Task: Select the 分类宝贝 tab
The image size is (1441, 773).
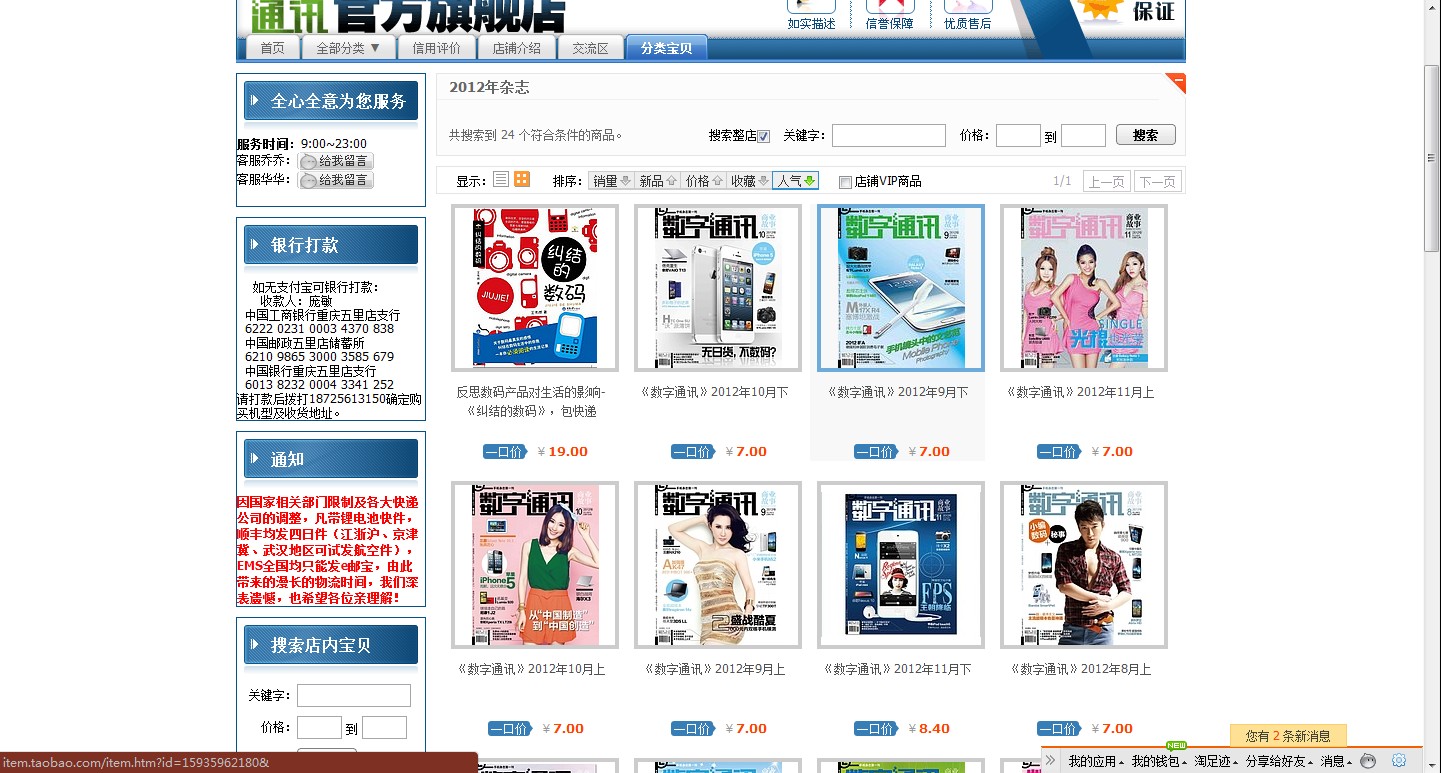Action: click(x=666, y=48)
